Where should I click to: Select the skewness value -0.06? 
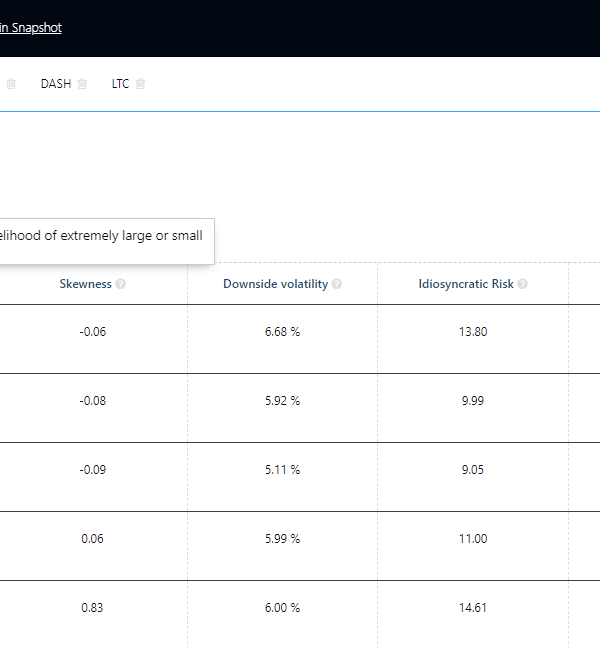(x=92, y=332)
